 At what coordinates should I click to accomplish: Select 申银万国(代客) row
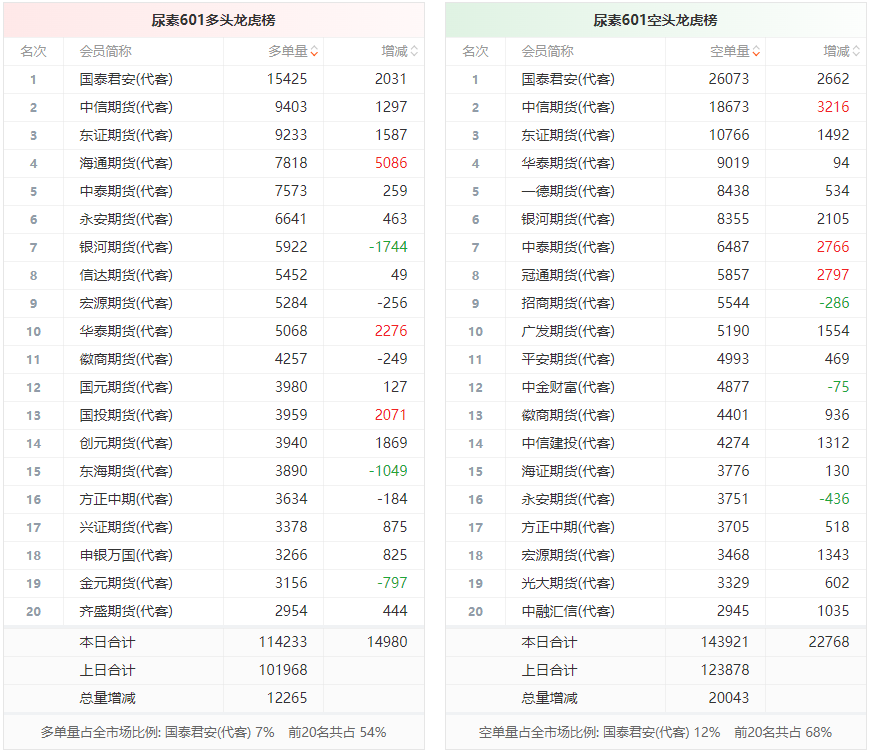click(214, 555)
